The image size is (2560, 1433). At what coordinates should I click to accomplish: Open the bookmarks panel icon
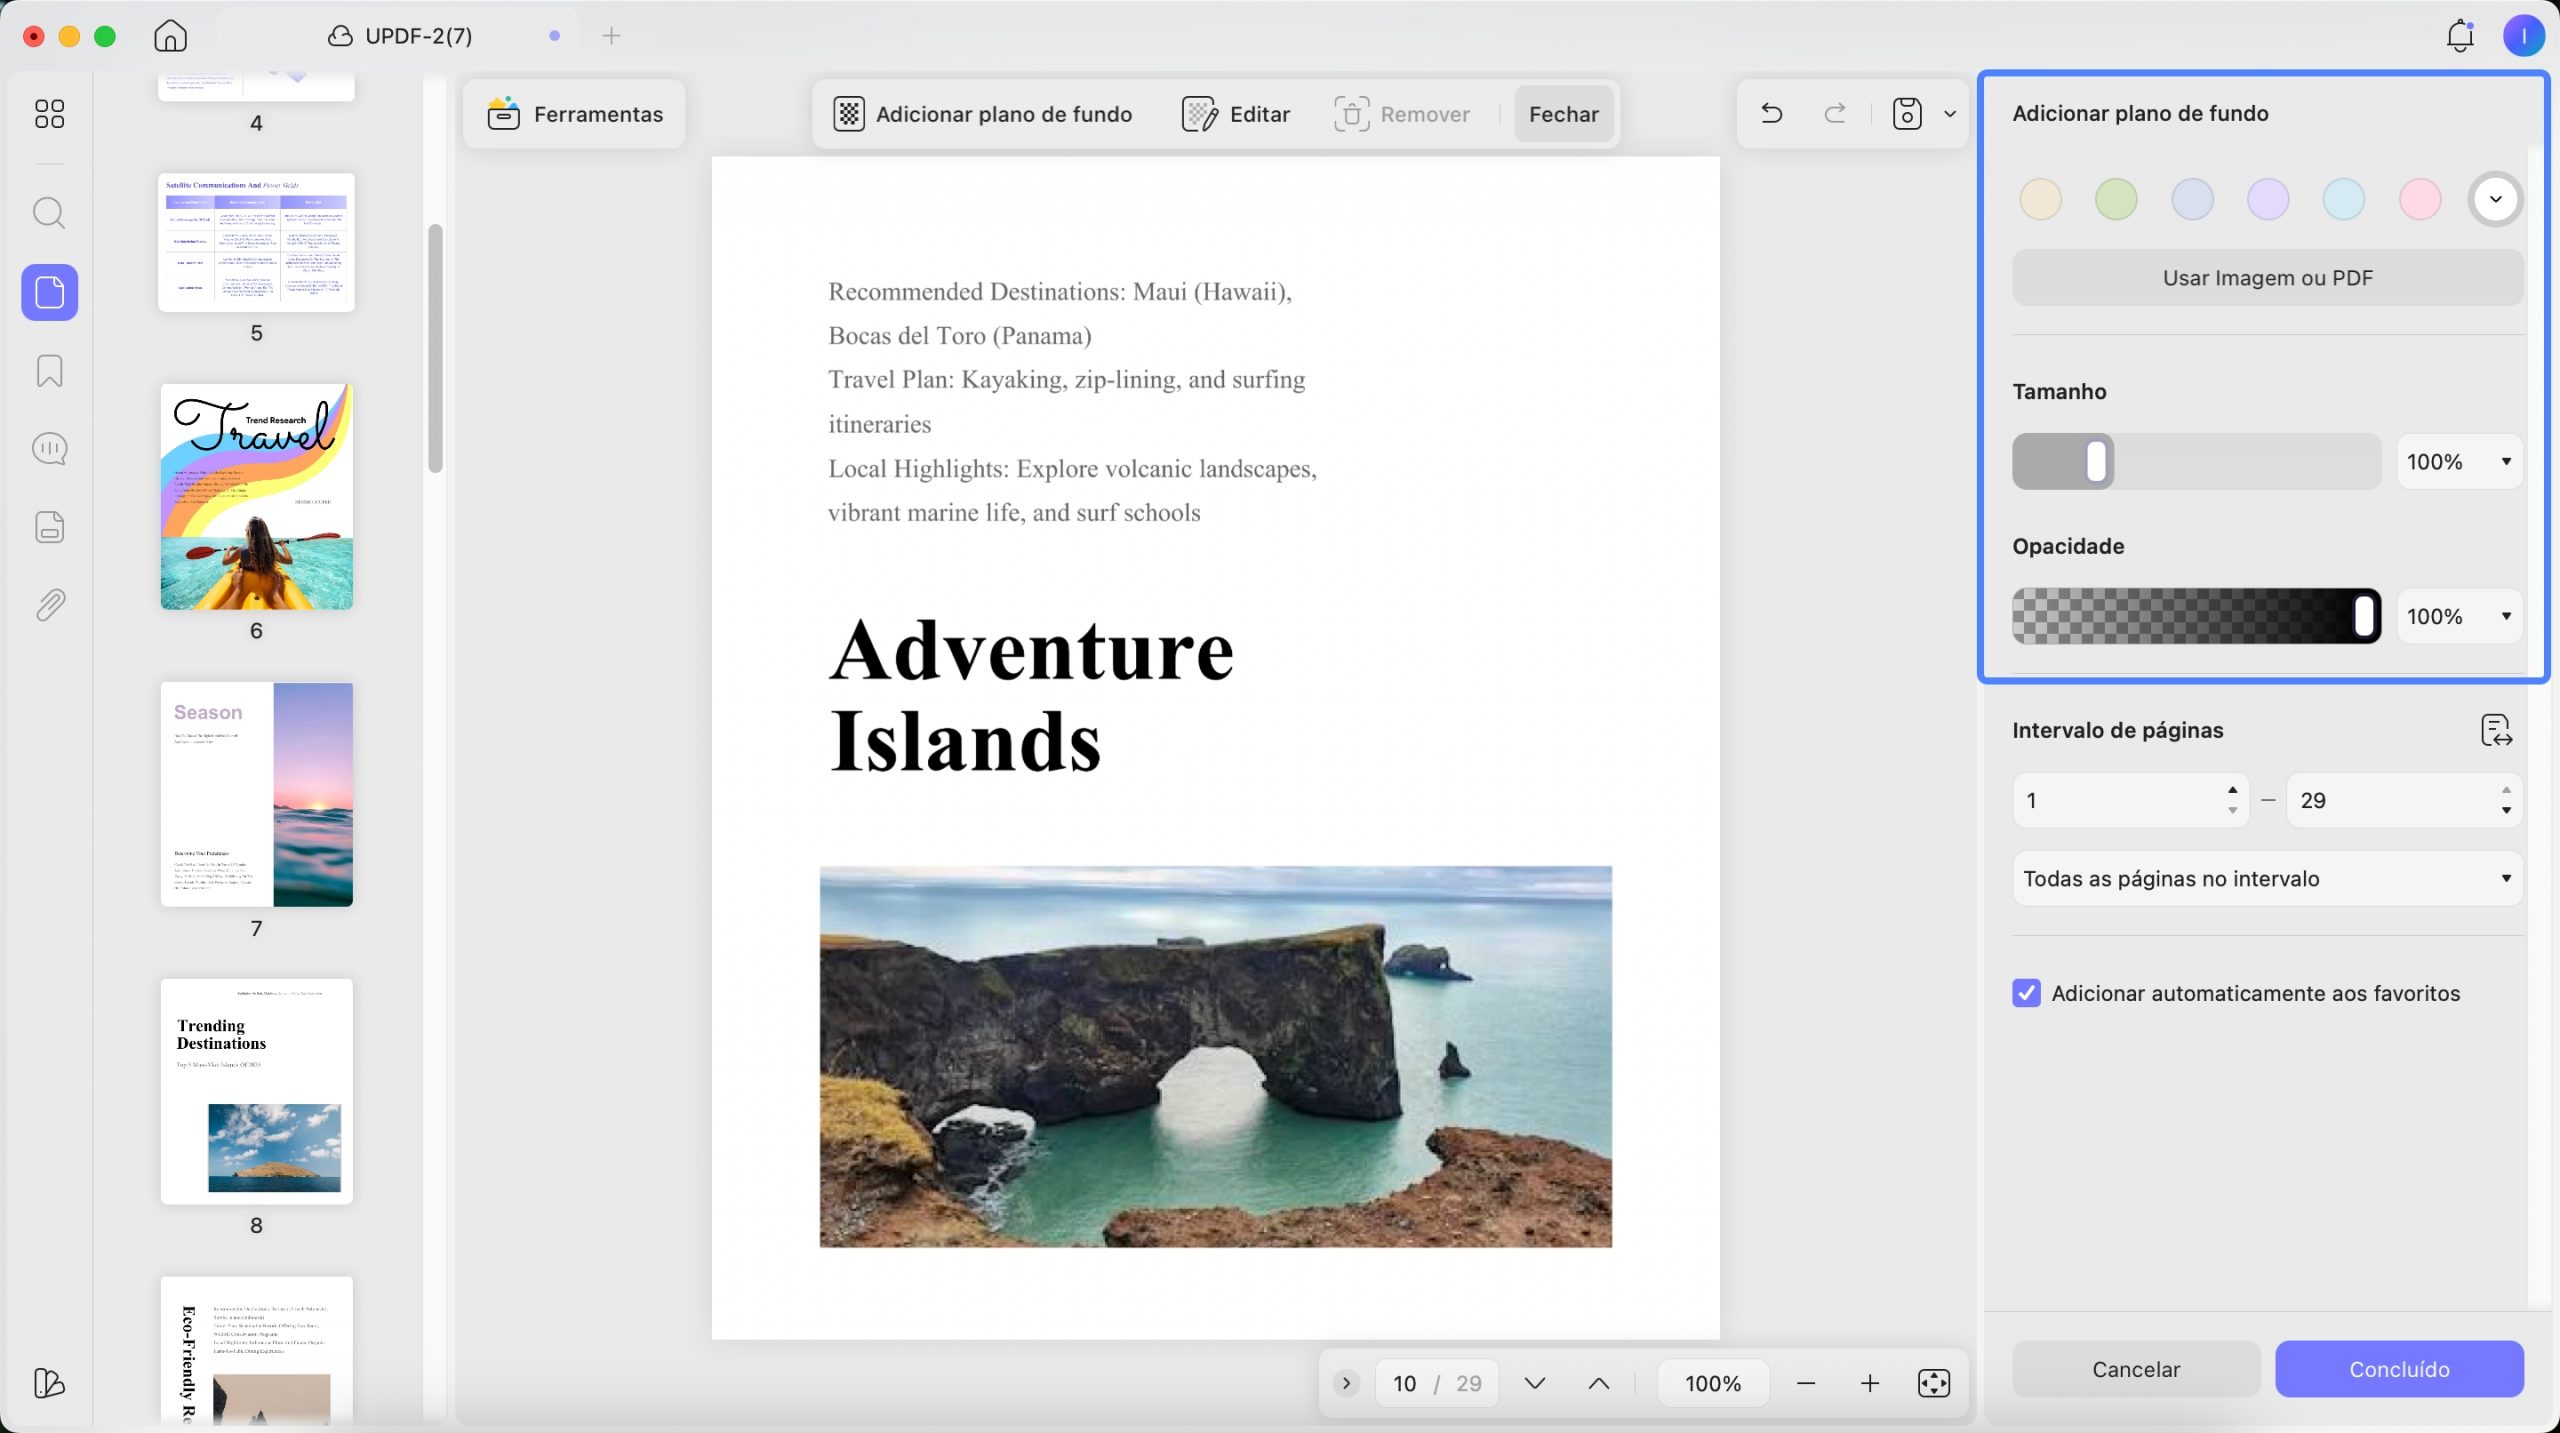(49, 371)
